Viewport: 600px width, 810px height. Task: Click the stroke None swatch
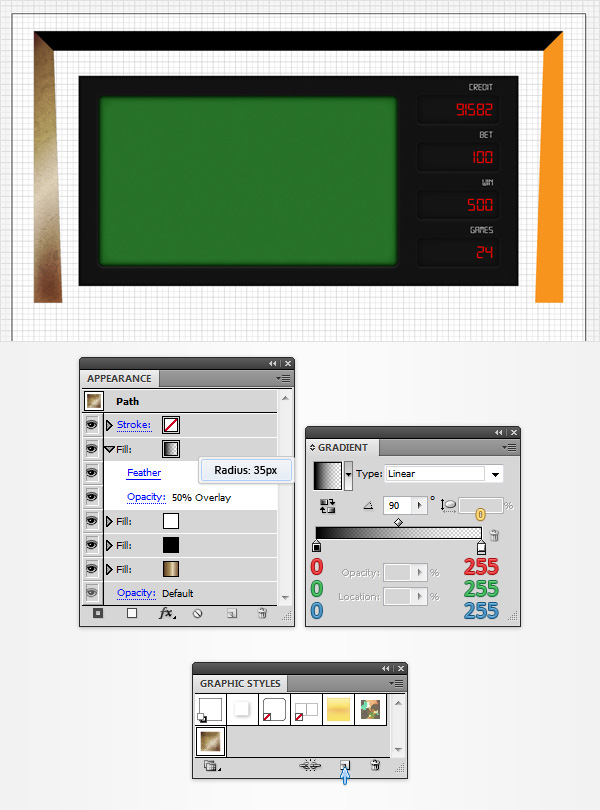pyautogui.click(x=171, y=425)
